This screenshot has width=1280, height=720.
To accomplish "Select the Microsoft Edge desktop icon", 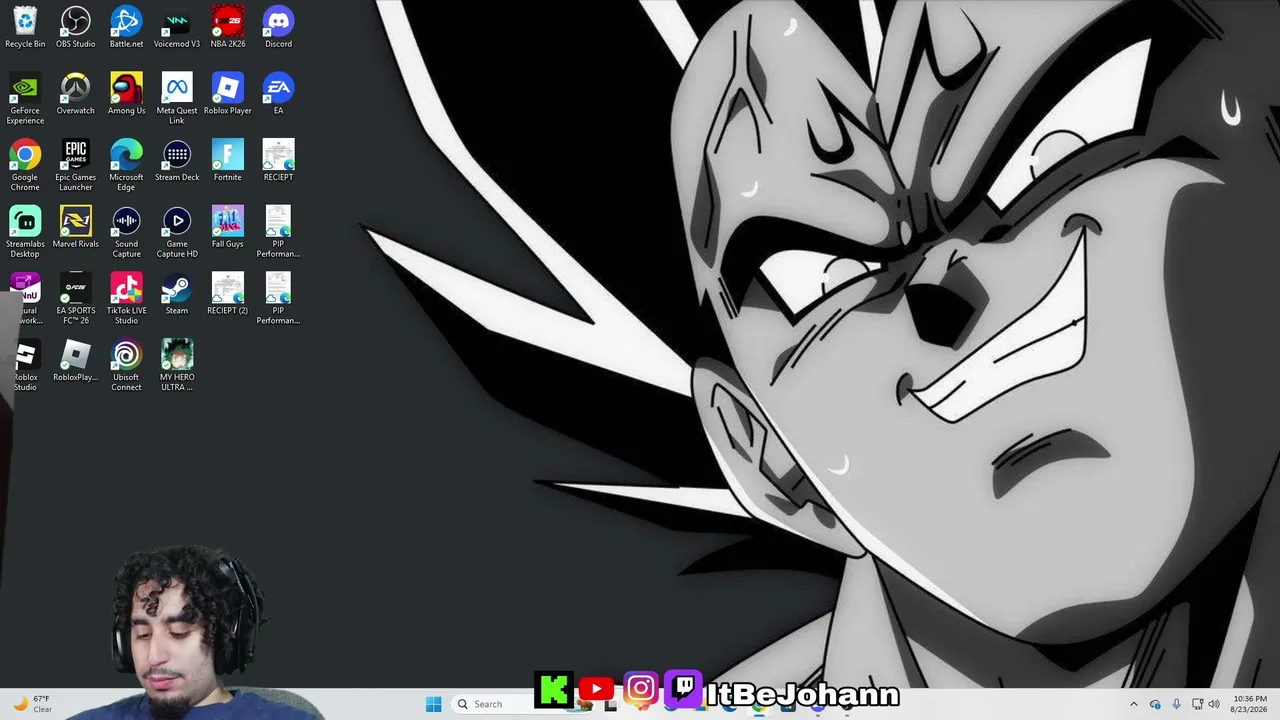I will 126,165.
